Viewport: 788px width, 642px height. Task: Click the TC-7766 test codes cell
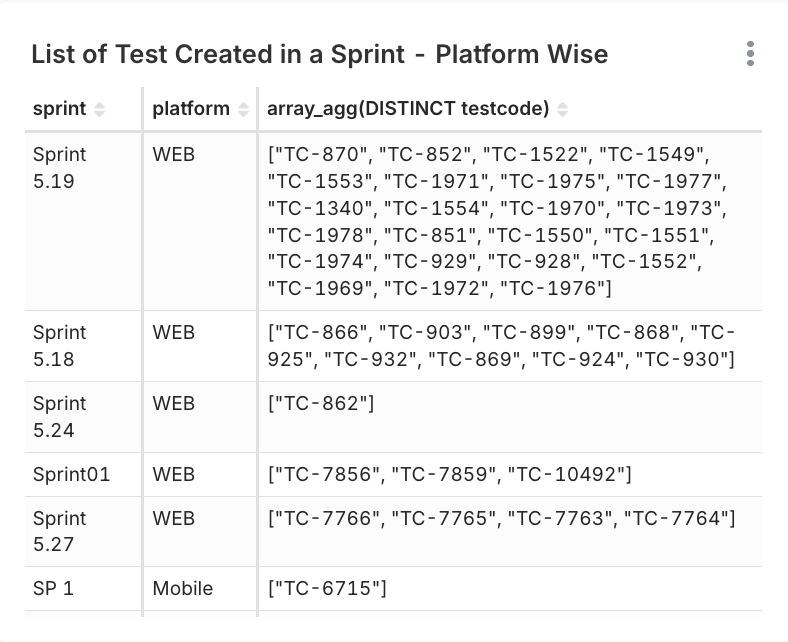point(501,518)
